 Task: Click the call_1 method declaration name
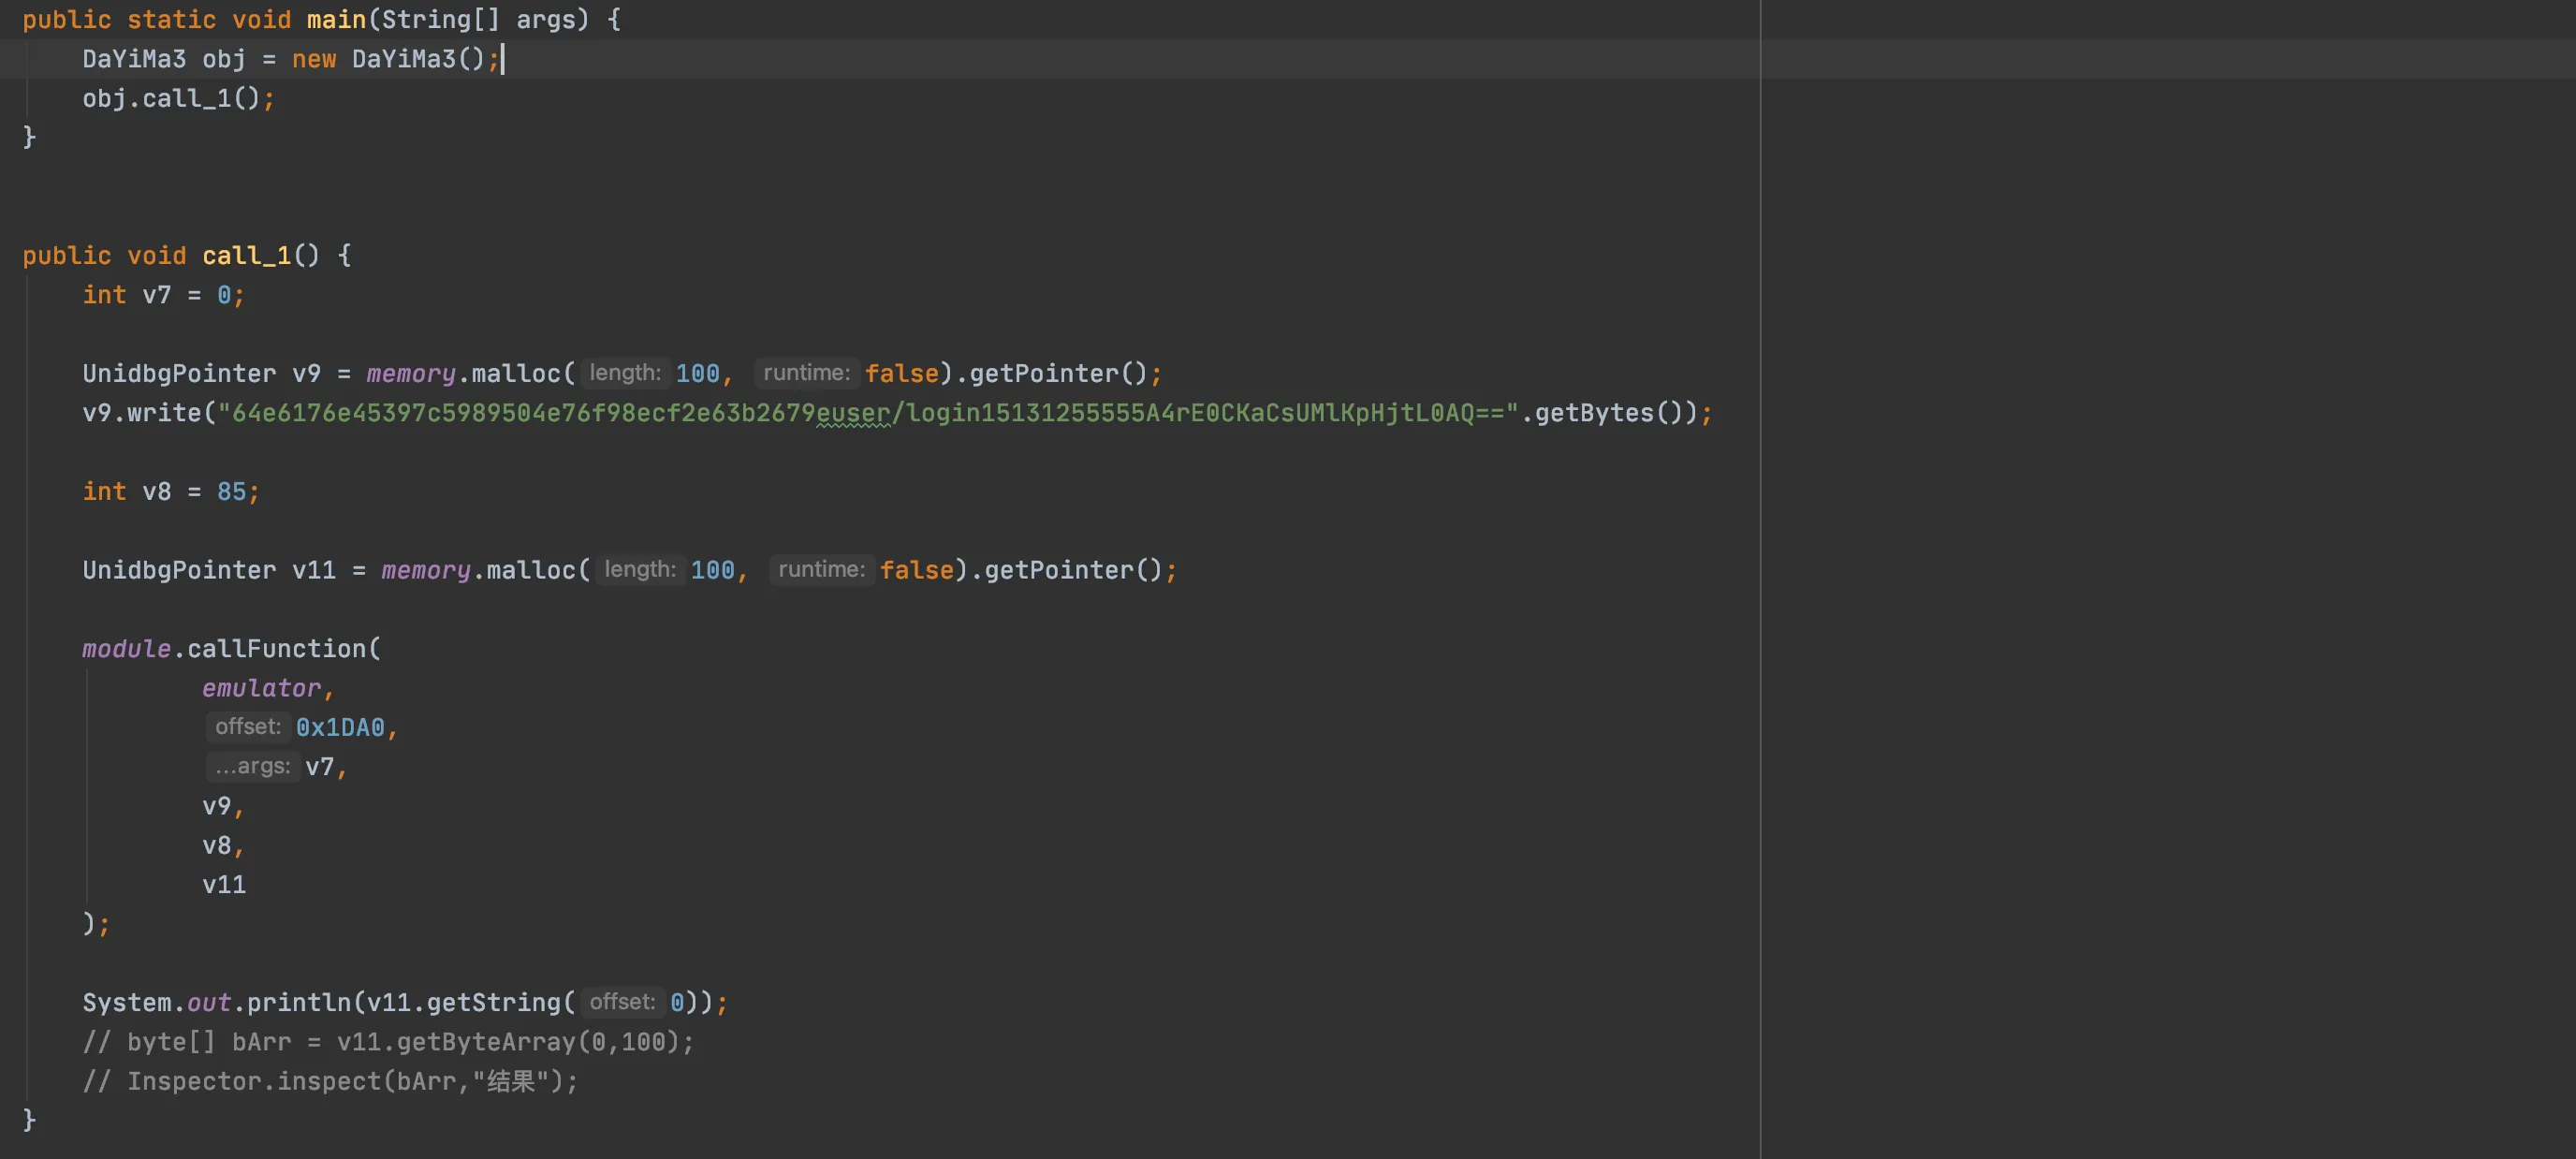coord(246,256)
